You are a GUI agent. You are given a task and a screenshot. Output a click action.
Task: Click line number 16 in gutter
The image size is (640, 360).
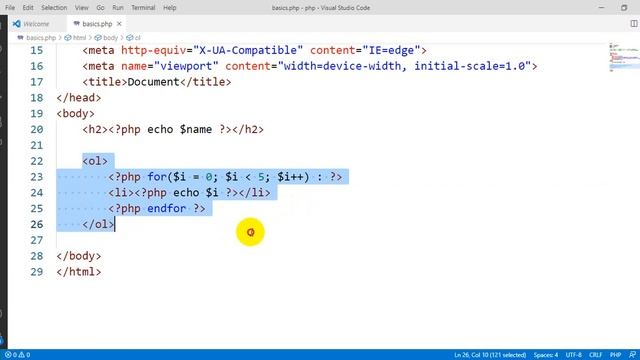pos(36,66)
